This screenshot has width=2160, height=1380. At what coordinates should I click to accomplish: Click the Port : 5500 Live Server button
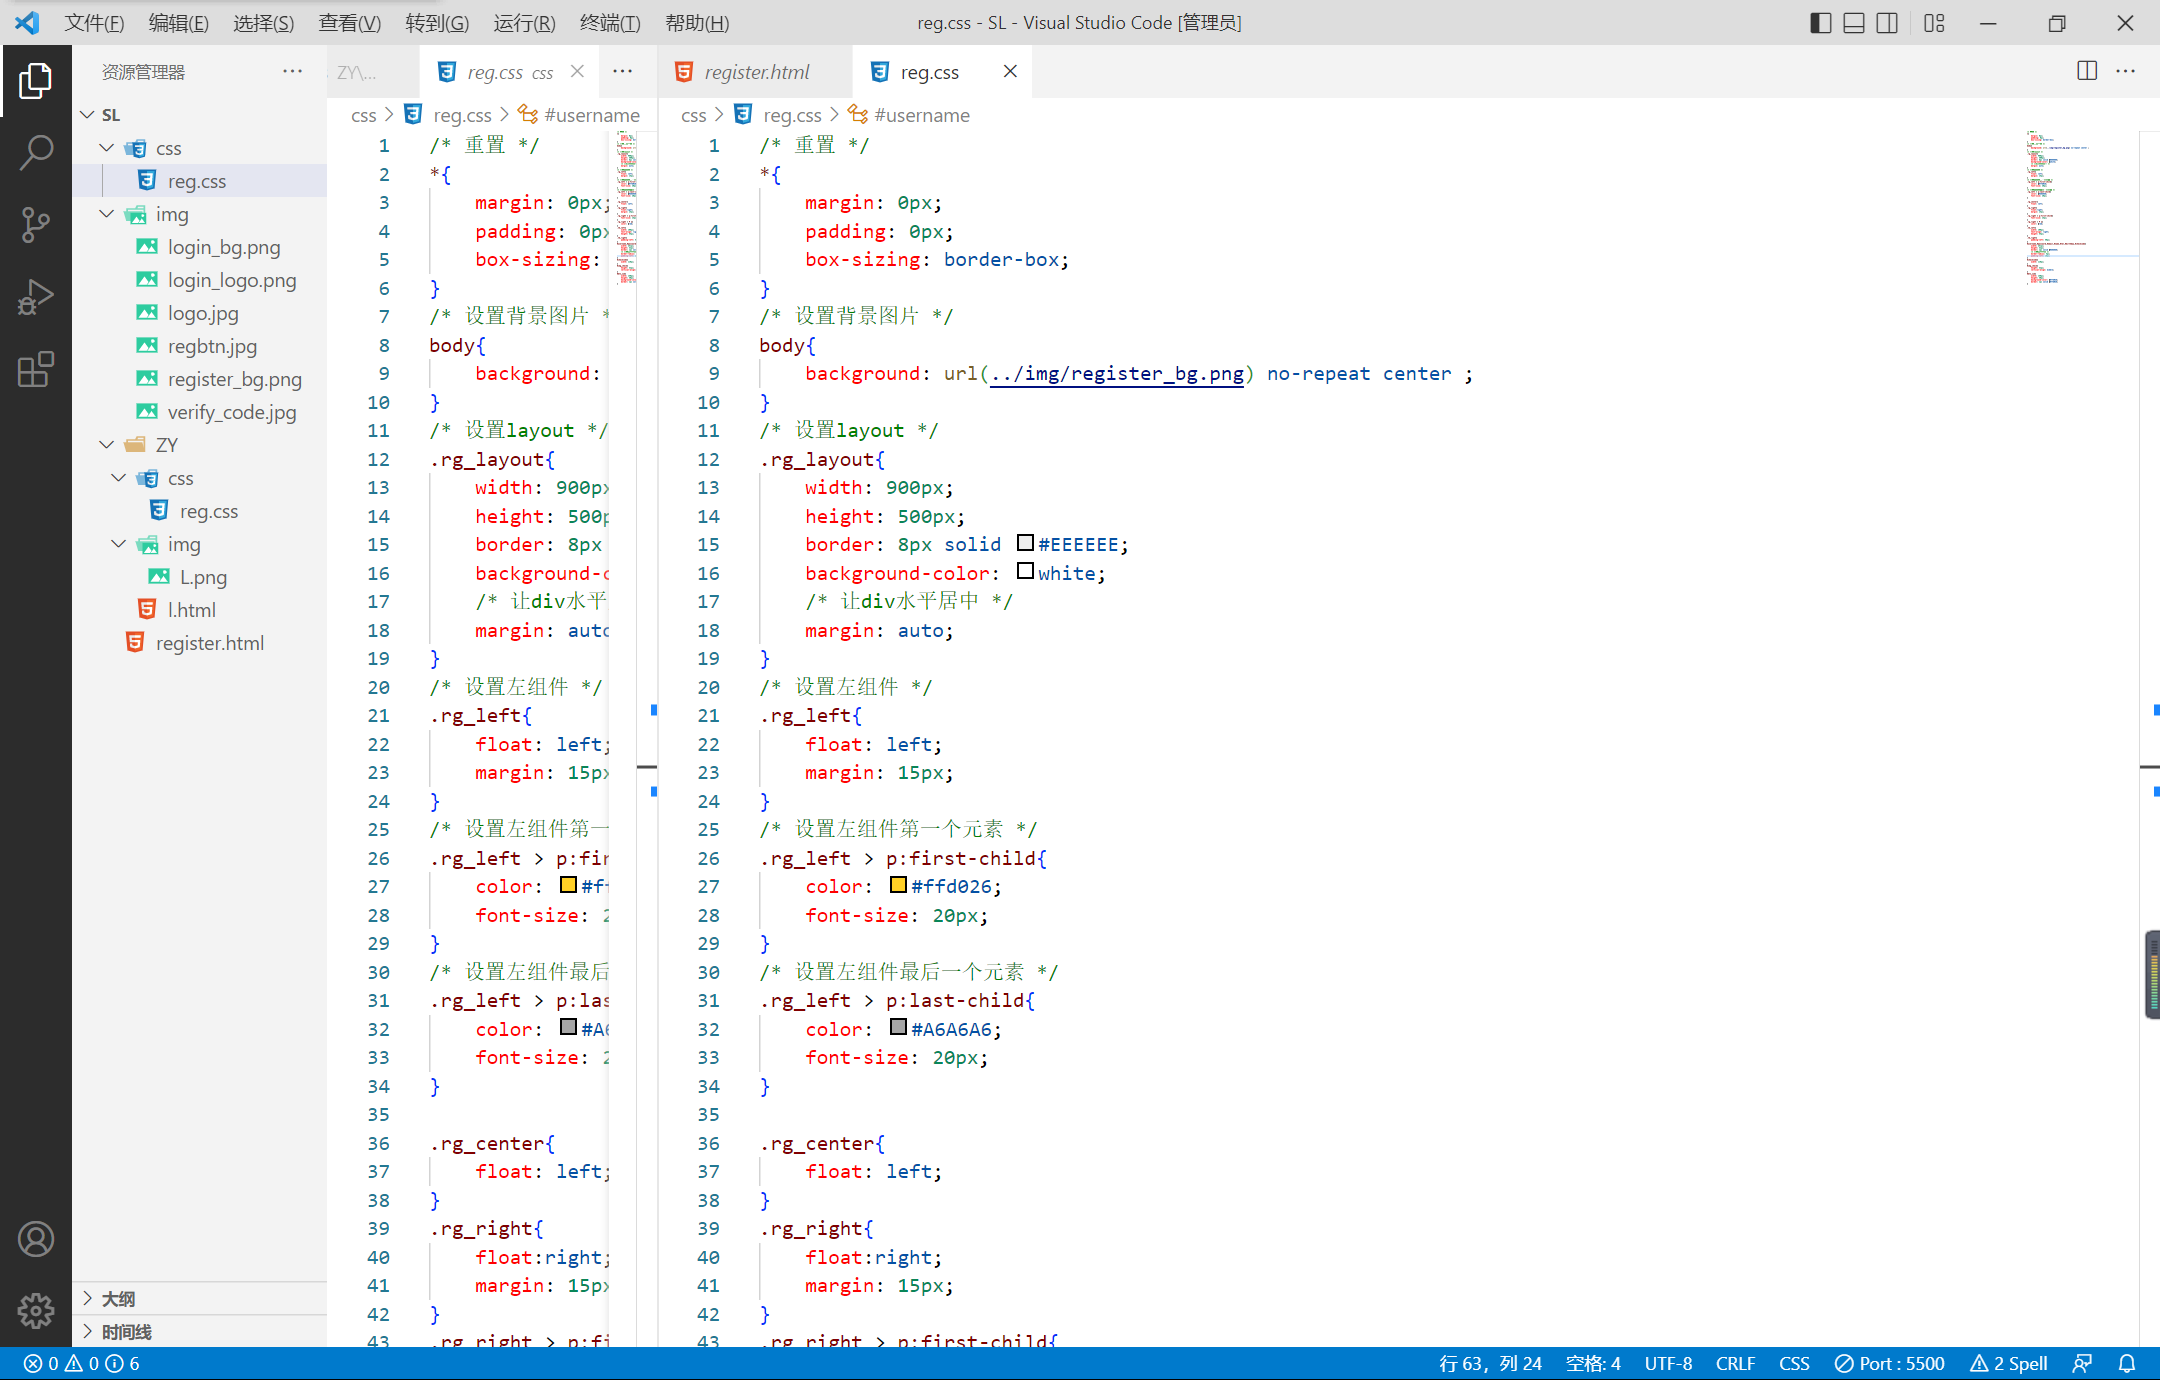pos(1890,1363)
